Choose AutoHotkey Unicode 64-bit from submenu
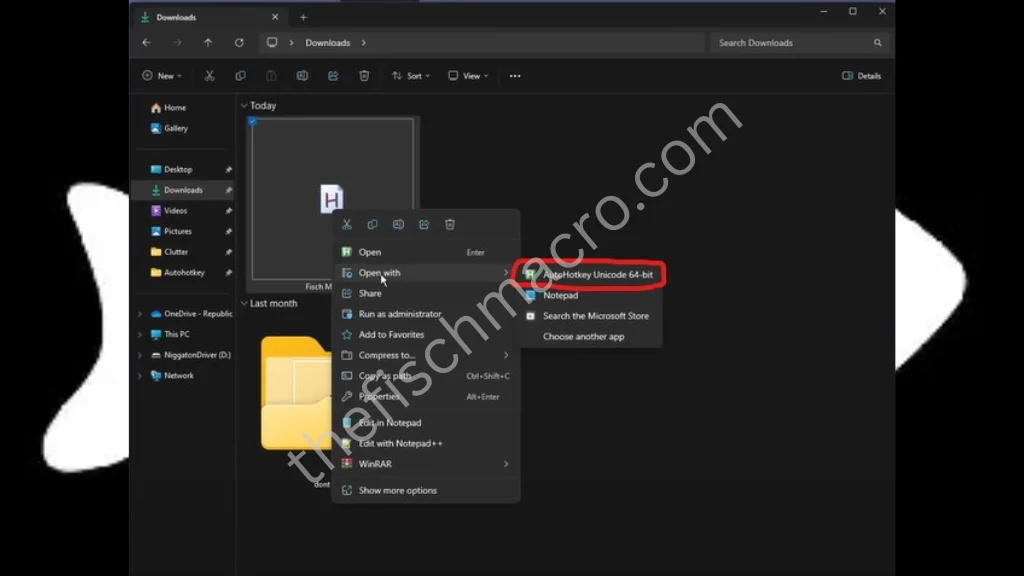Image resolution: width=1024 pixels, height=576 pixels. pyautogui.click(x=597, y=274)
